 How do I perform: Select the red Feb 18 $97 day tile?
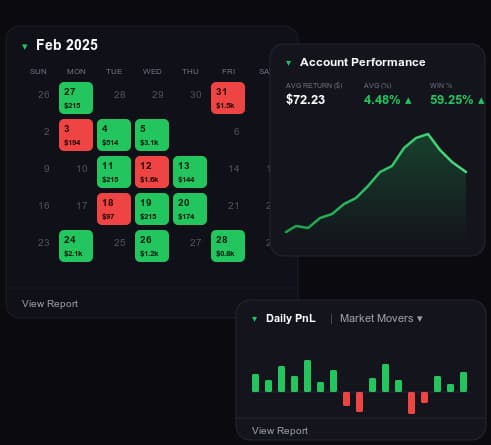pos(114,209)
